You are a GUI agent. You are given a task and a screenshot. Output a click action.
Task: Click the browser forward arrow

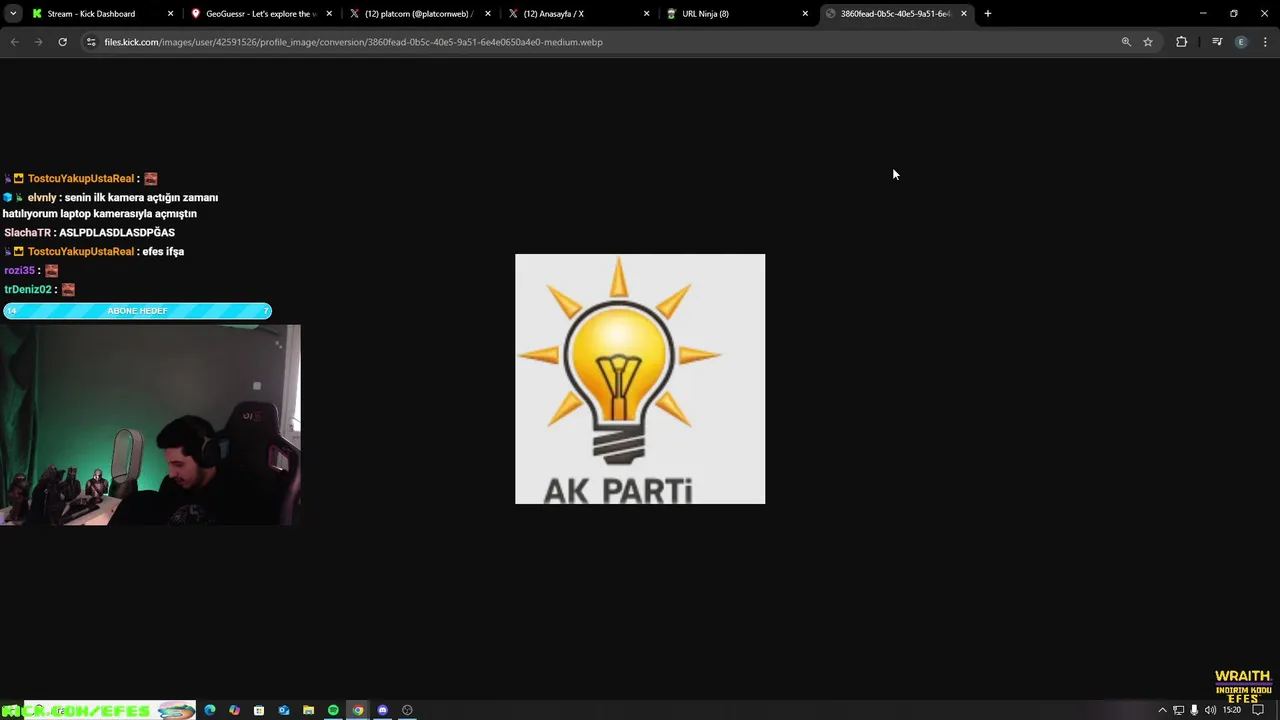[38, 42]
